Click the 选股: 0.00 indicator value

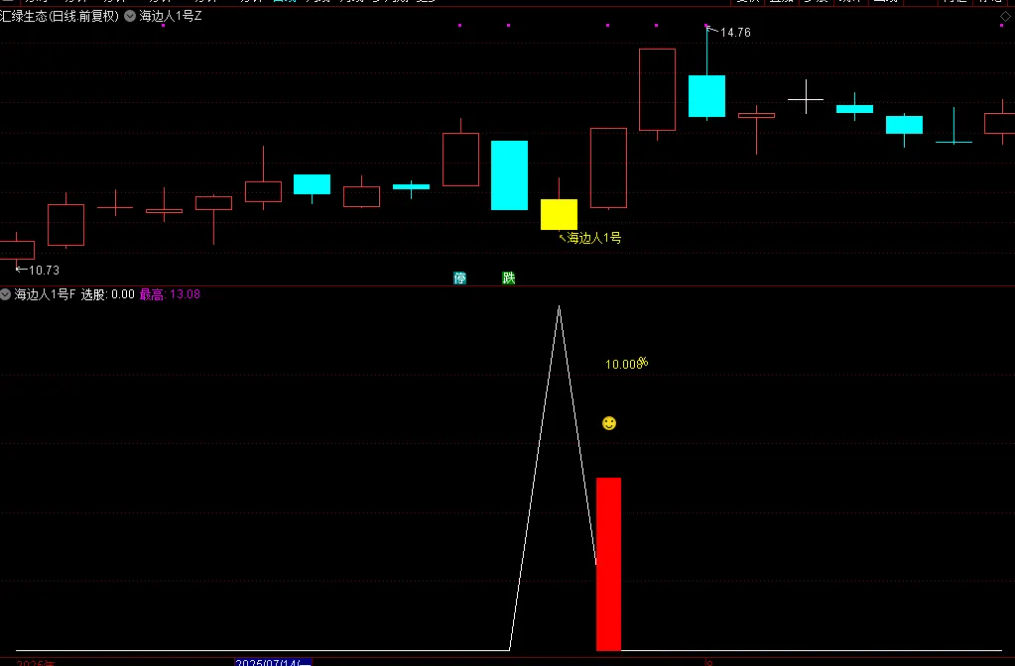coord(108,294)
